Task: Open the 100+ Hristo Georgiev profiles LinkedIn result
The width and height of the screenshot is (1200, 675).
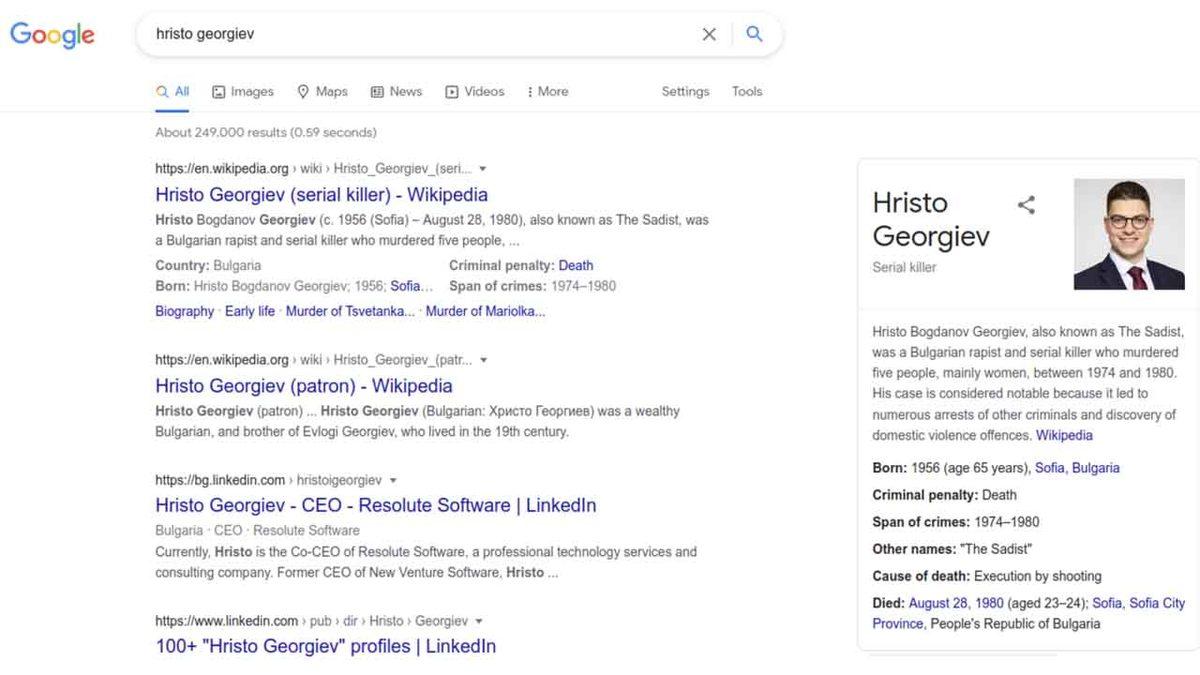Action: coord(324,646)
